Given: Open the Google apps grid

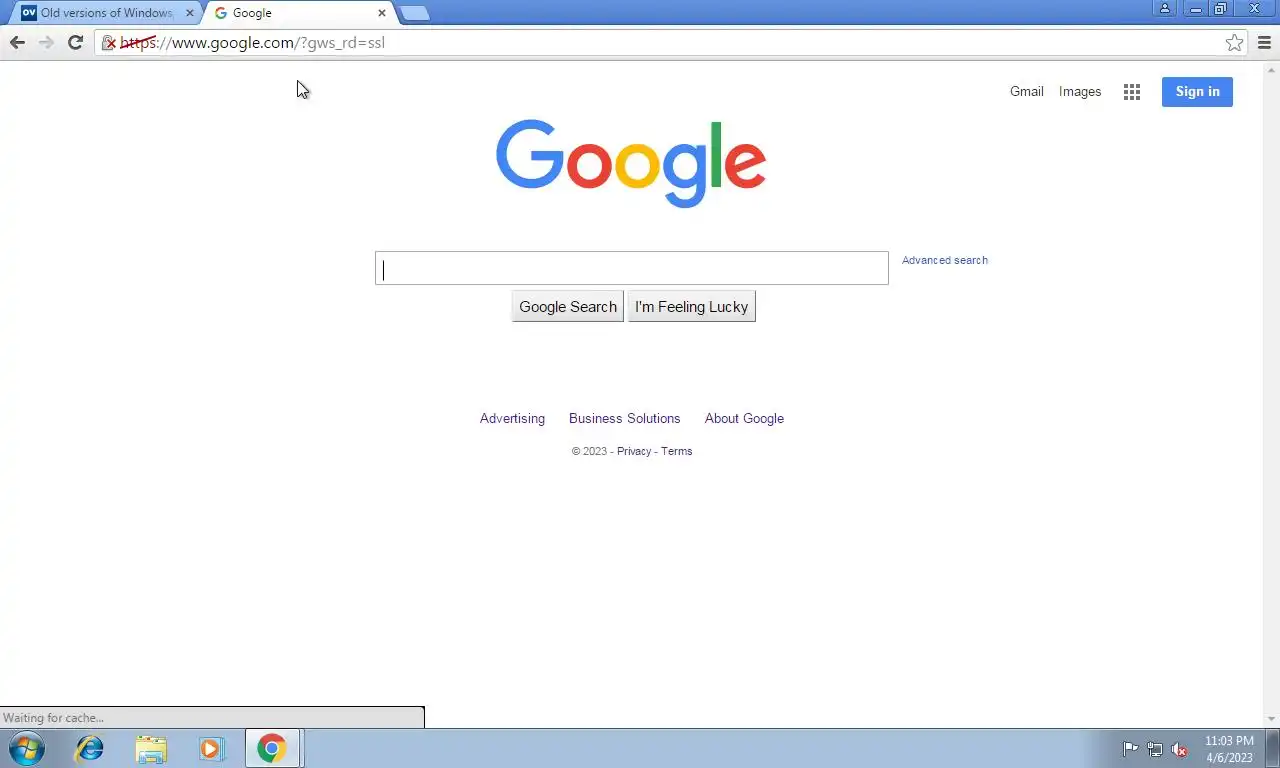Looking at the screenshot, I should pyautogui.click(x=1132, y=92).
